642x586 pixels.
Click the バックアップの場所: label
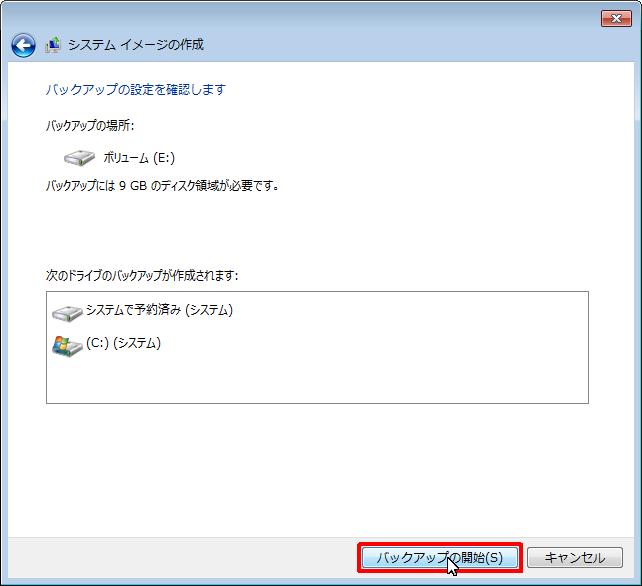90,126
